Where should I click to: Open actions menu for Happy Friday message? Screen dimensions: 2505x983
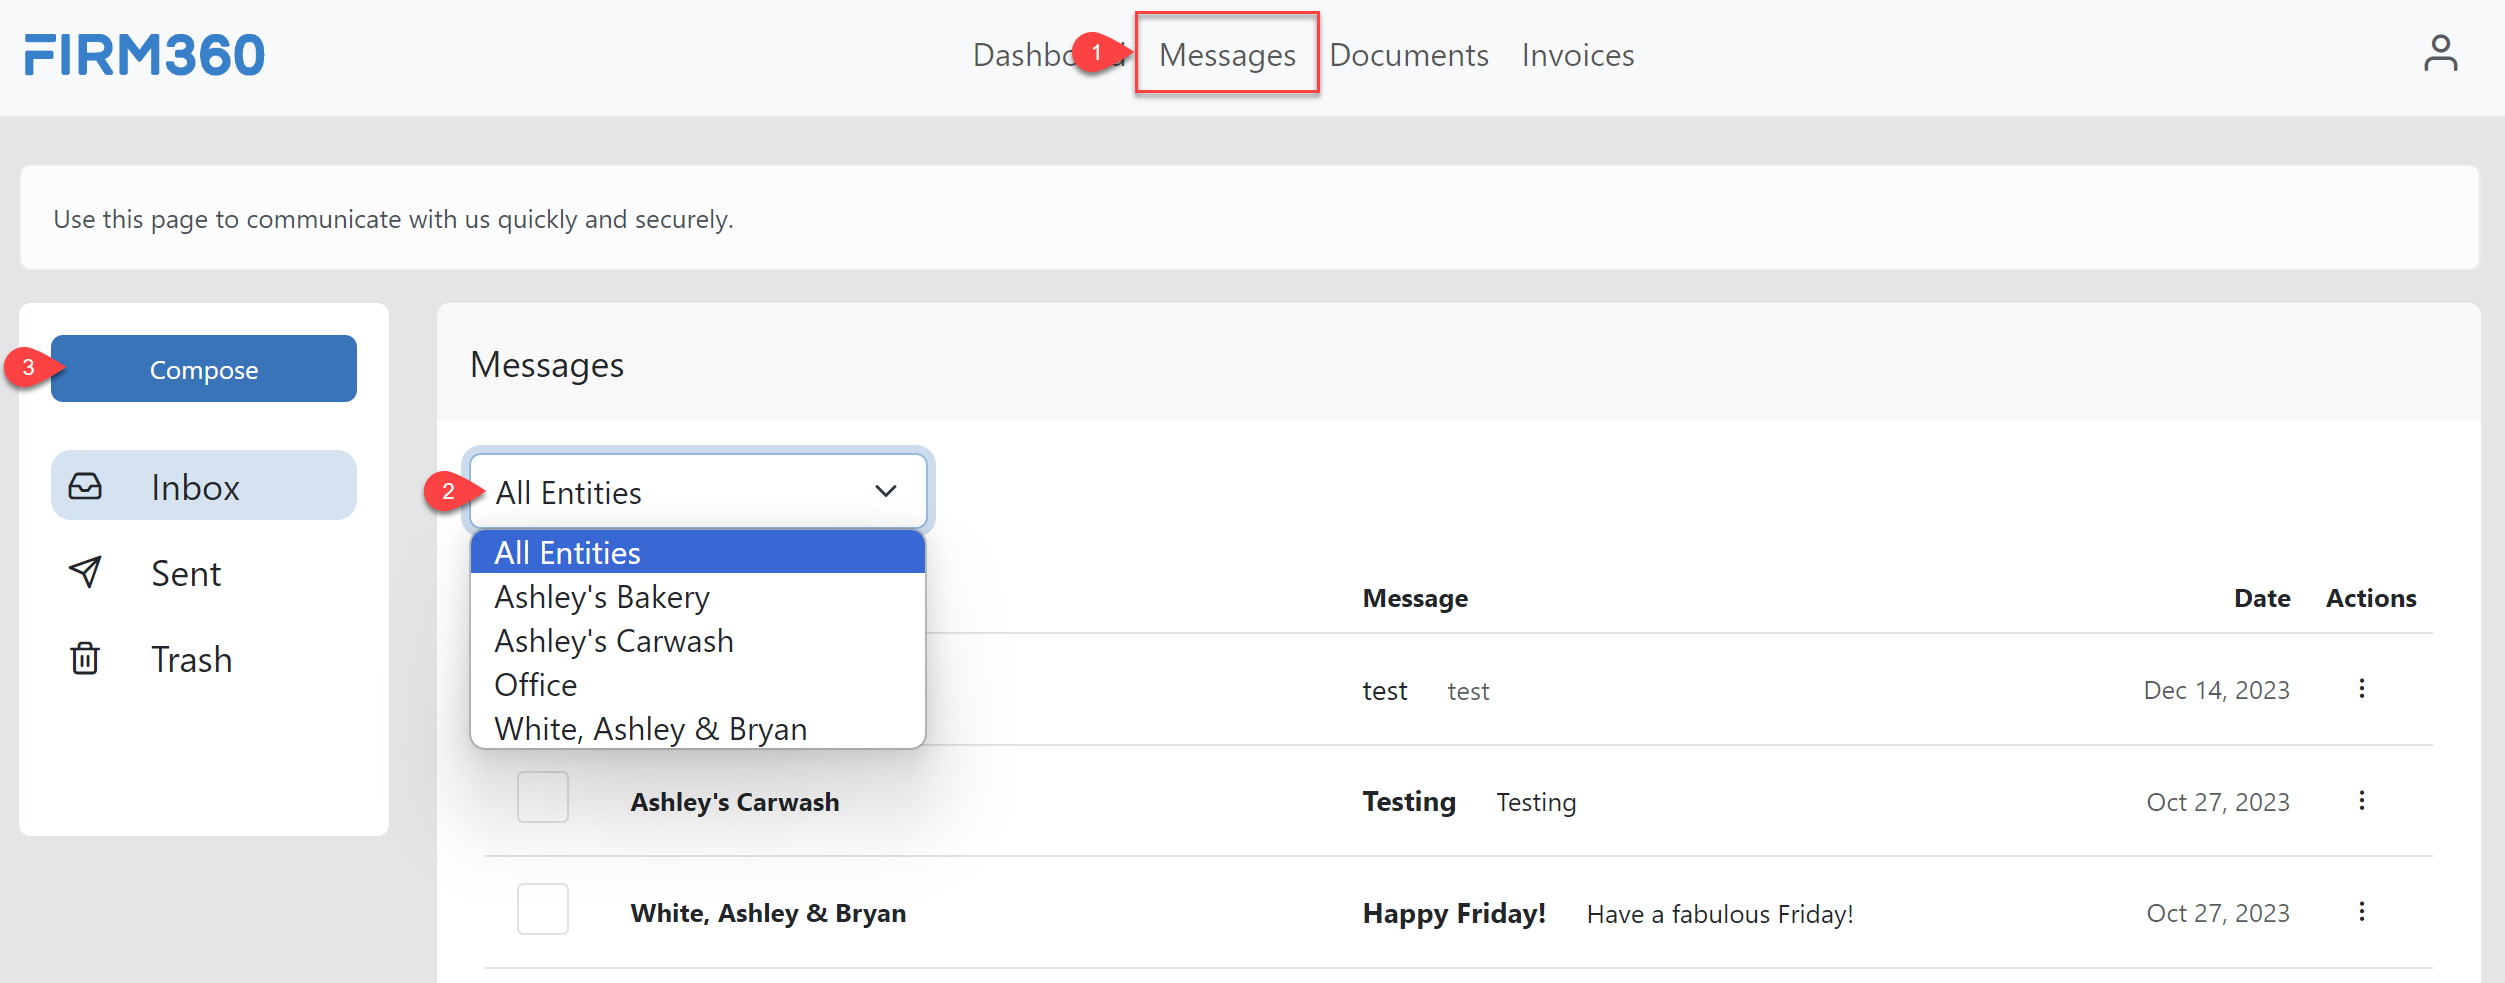(x=2362, y=911)
